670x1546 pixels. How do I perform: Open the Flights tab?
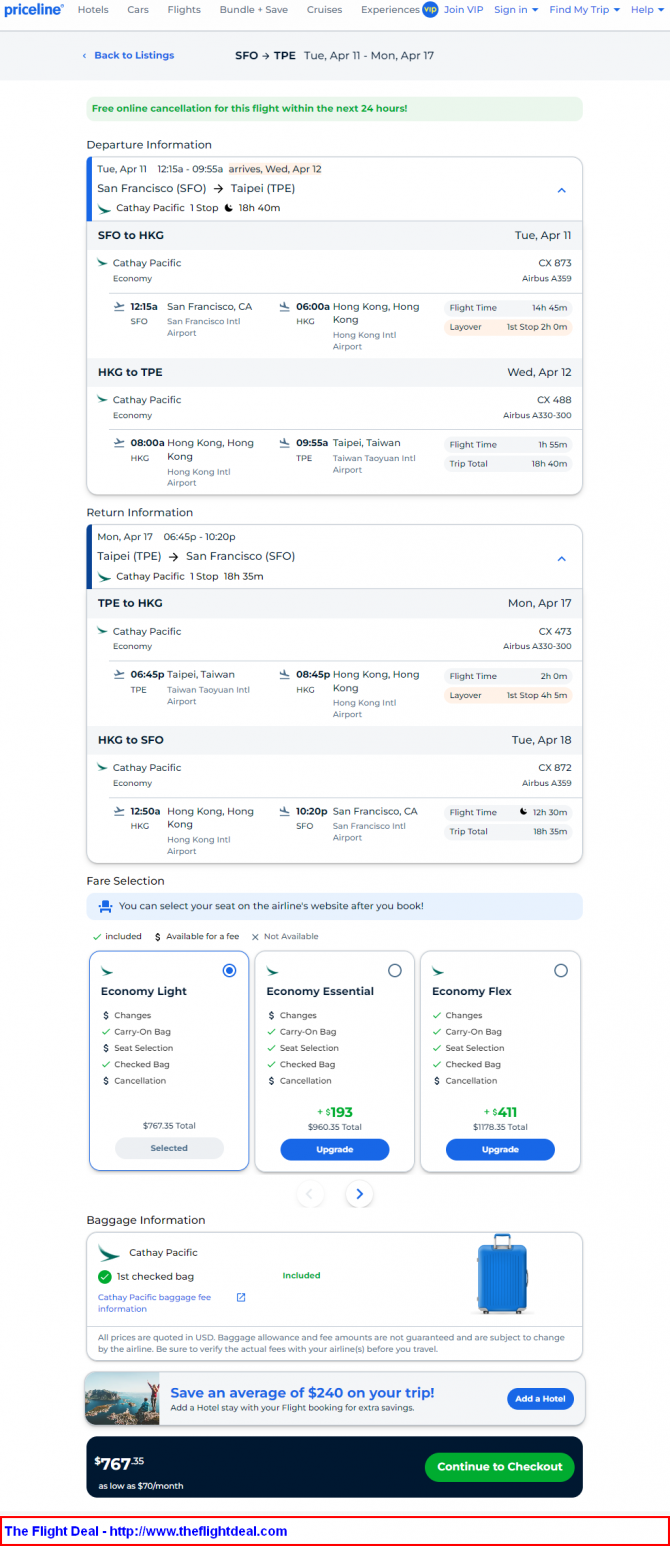pyautogui.click(x=184, y=9)
